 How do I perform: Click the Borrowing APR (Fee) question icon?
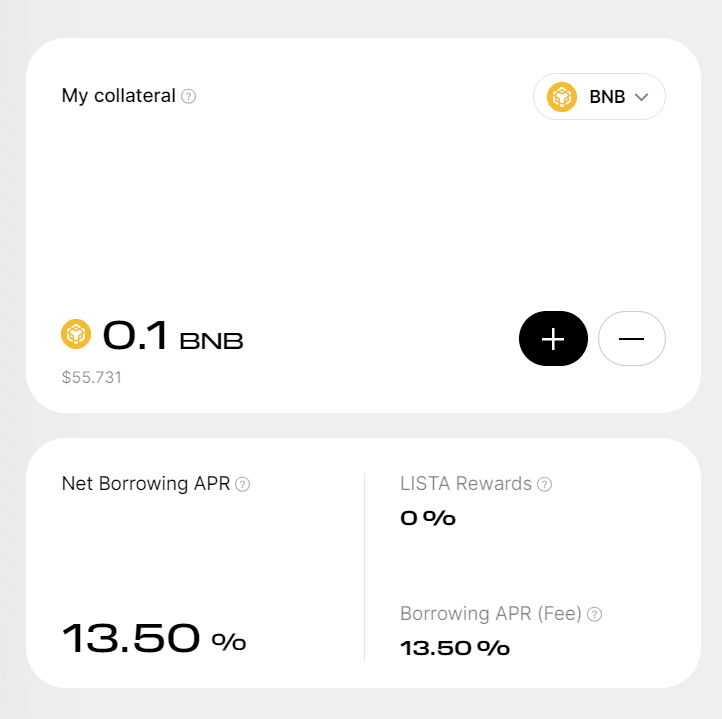(x=594, y=615)
